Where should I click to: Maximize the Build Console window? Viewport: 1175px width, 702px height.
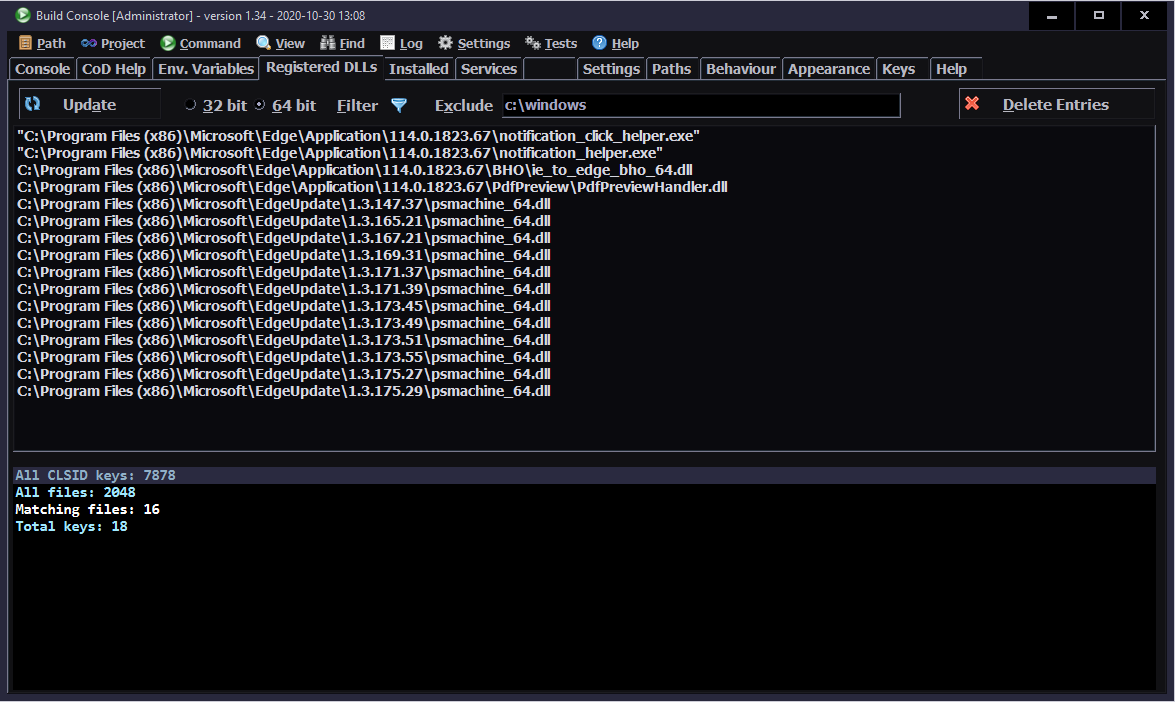tap(1099, 15)
